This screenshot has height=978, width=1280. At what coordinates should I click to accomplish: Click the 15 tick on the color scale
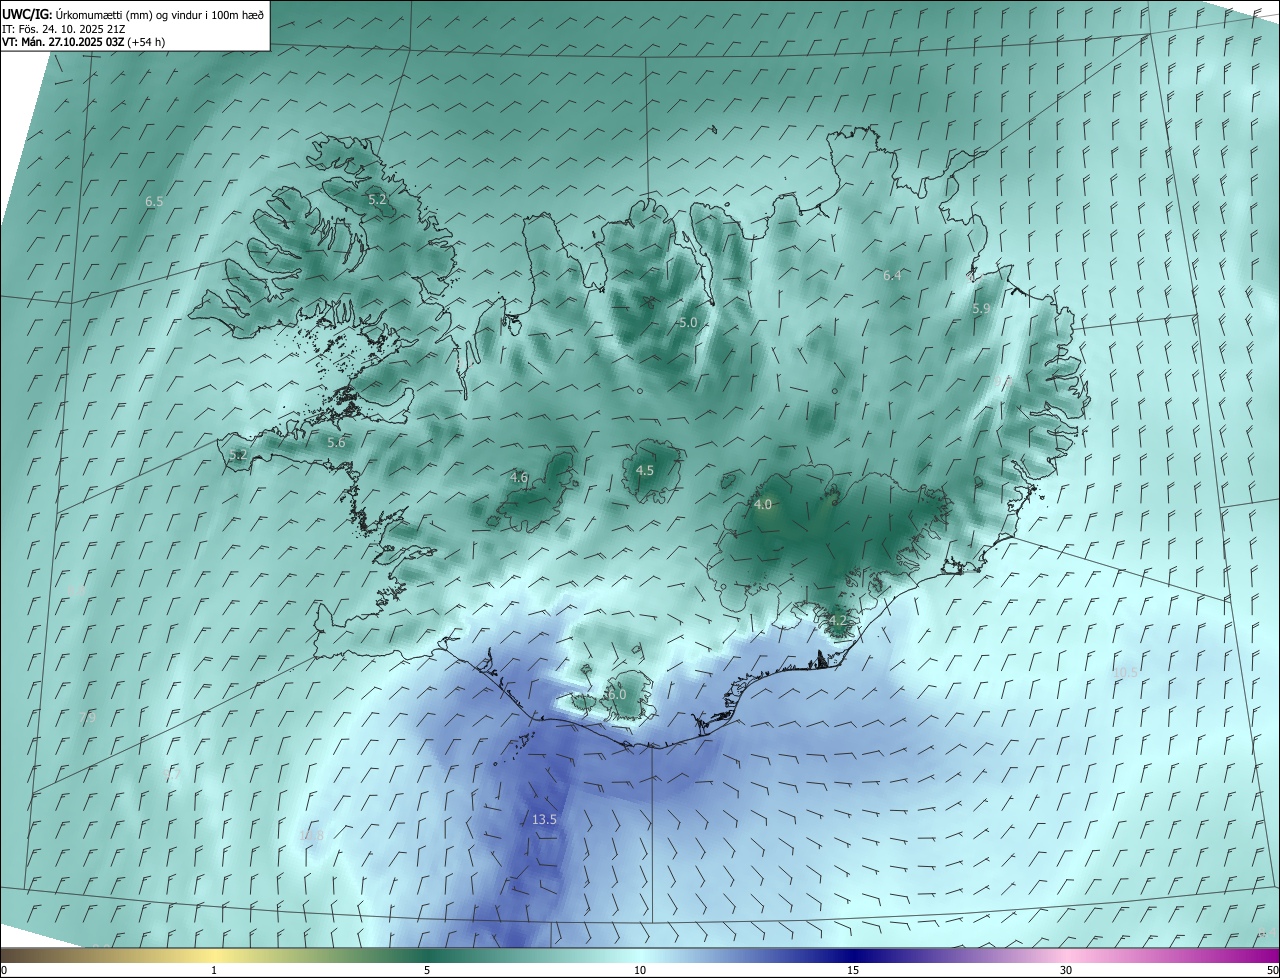tap(853, 970)
